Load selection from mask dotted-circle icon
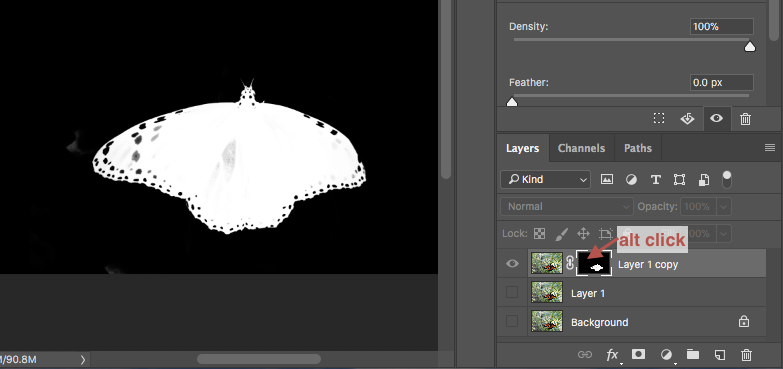 pos(659,118)
